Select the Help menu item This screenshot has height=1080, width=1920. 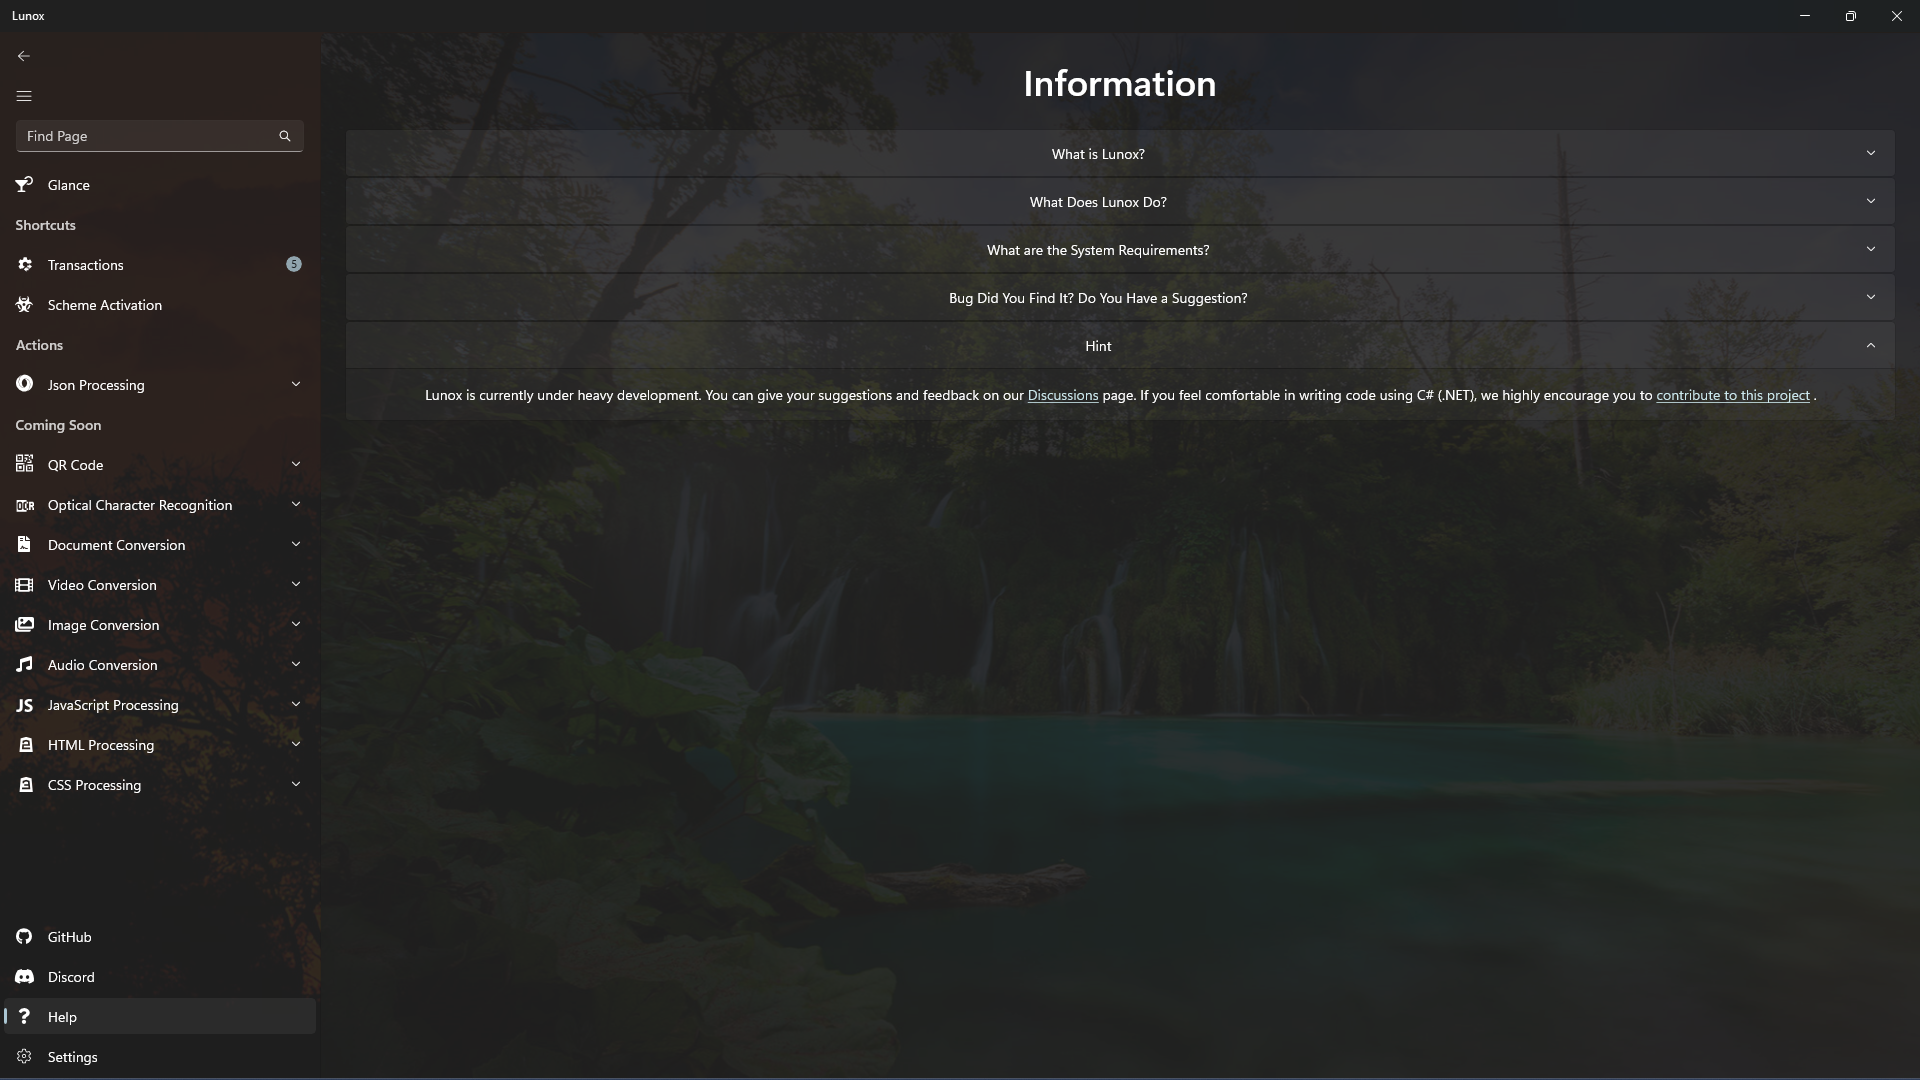pos(62,1017)
